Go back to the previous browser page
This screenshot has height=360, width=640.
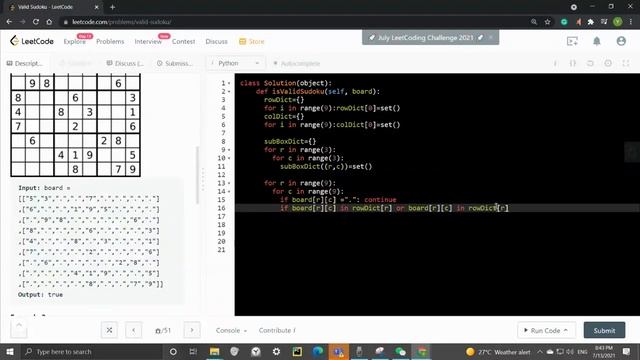pos(9,22)
